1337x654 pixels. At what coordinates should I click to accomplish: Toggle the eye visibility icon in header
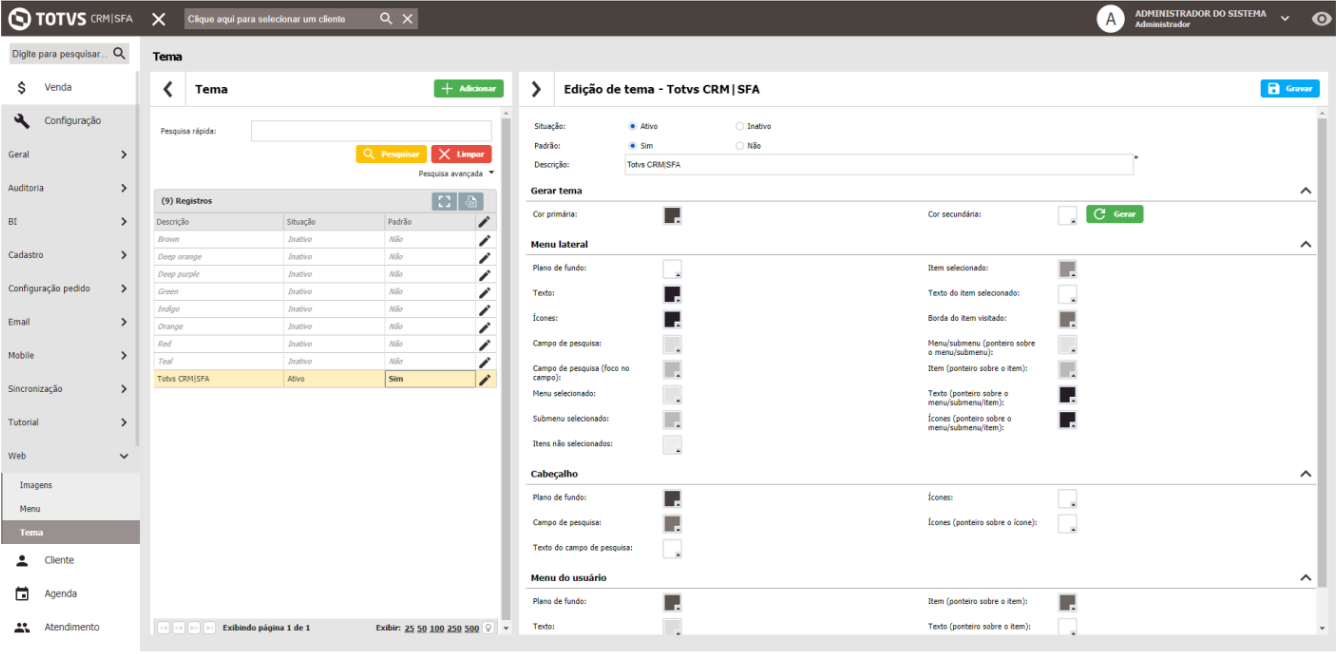click(1321, 19)
